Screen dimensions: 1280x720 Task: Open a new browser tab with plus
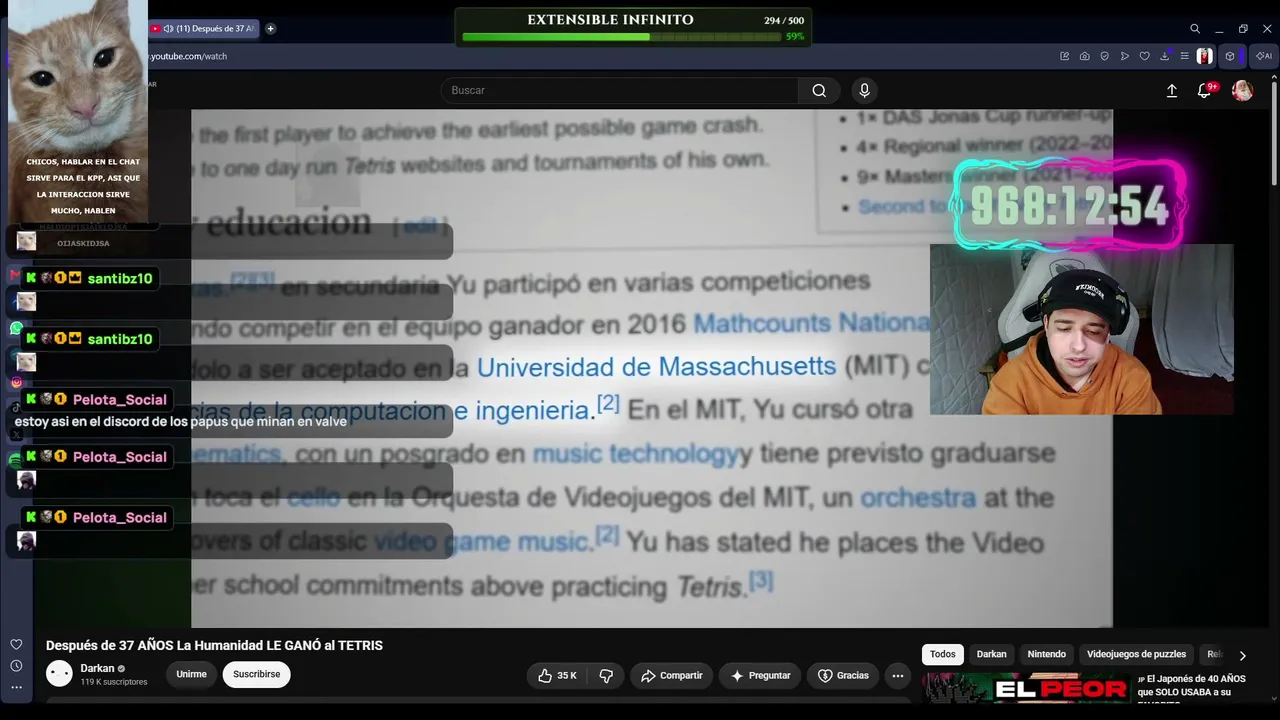pyautogui.click(x=270, y=29)
